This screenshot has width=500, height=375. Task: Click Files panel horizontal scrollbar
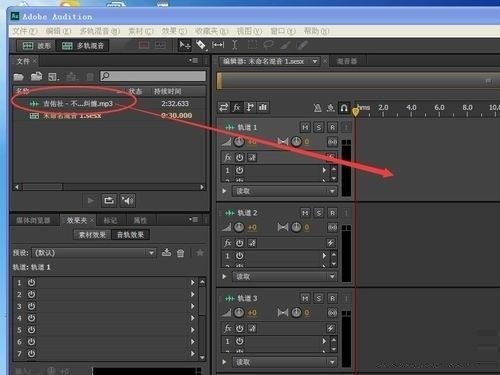click(x=109, y=187)
